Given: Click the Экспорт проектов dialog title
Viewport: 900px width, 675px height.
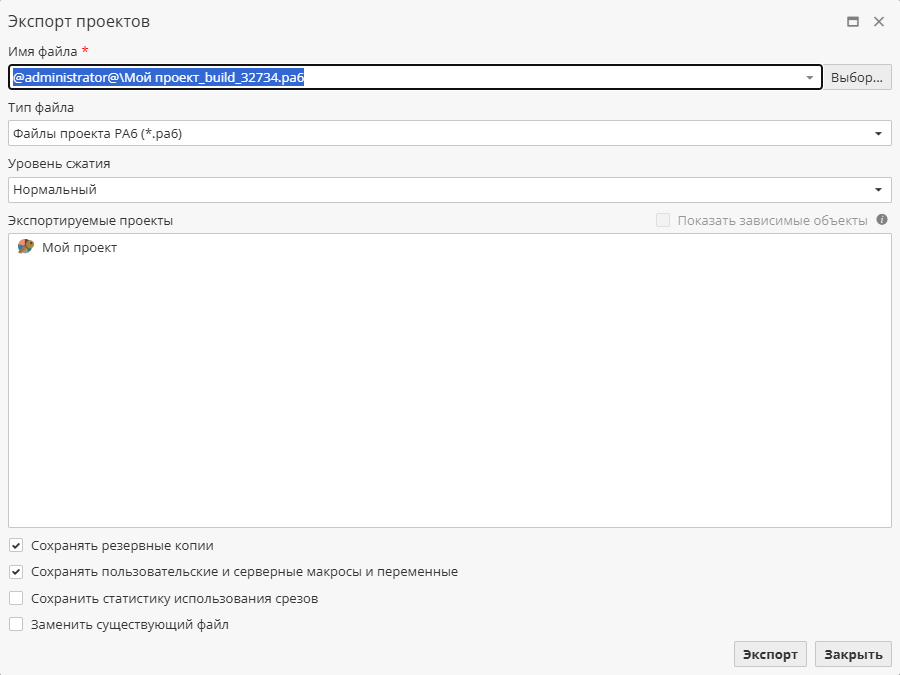Looking at the screenshot, I should 76,20.
